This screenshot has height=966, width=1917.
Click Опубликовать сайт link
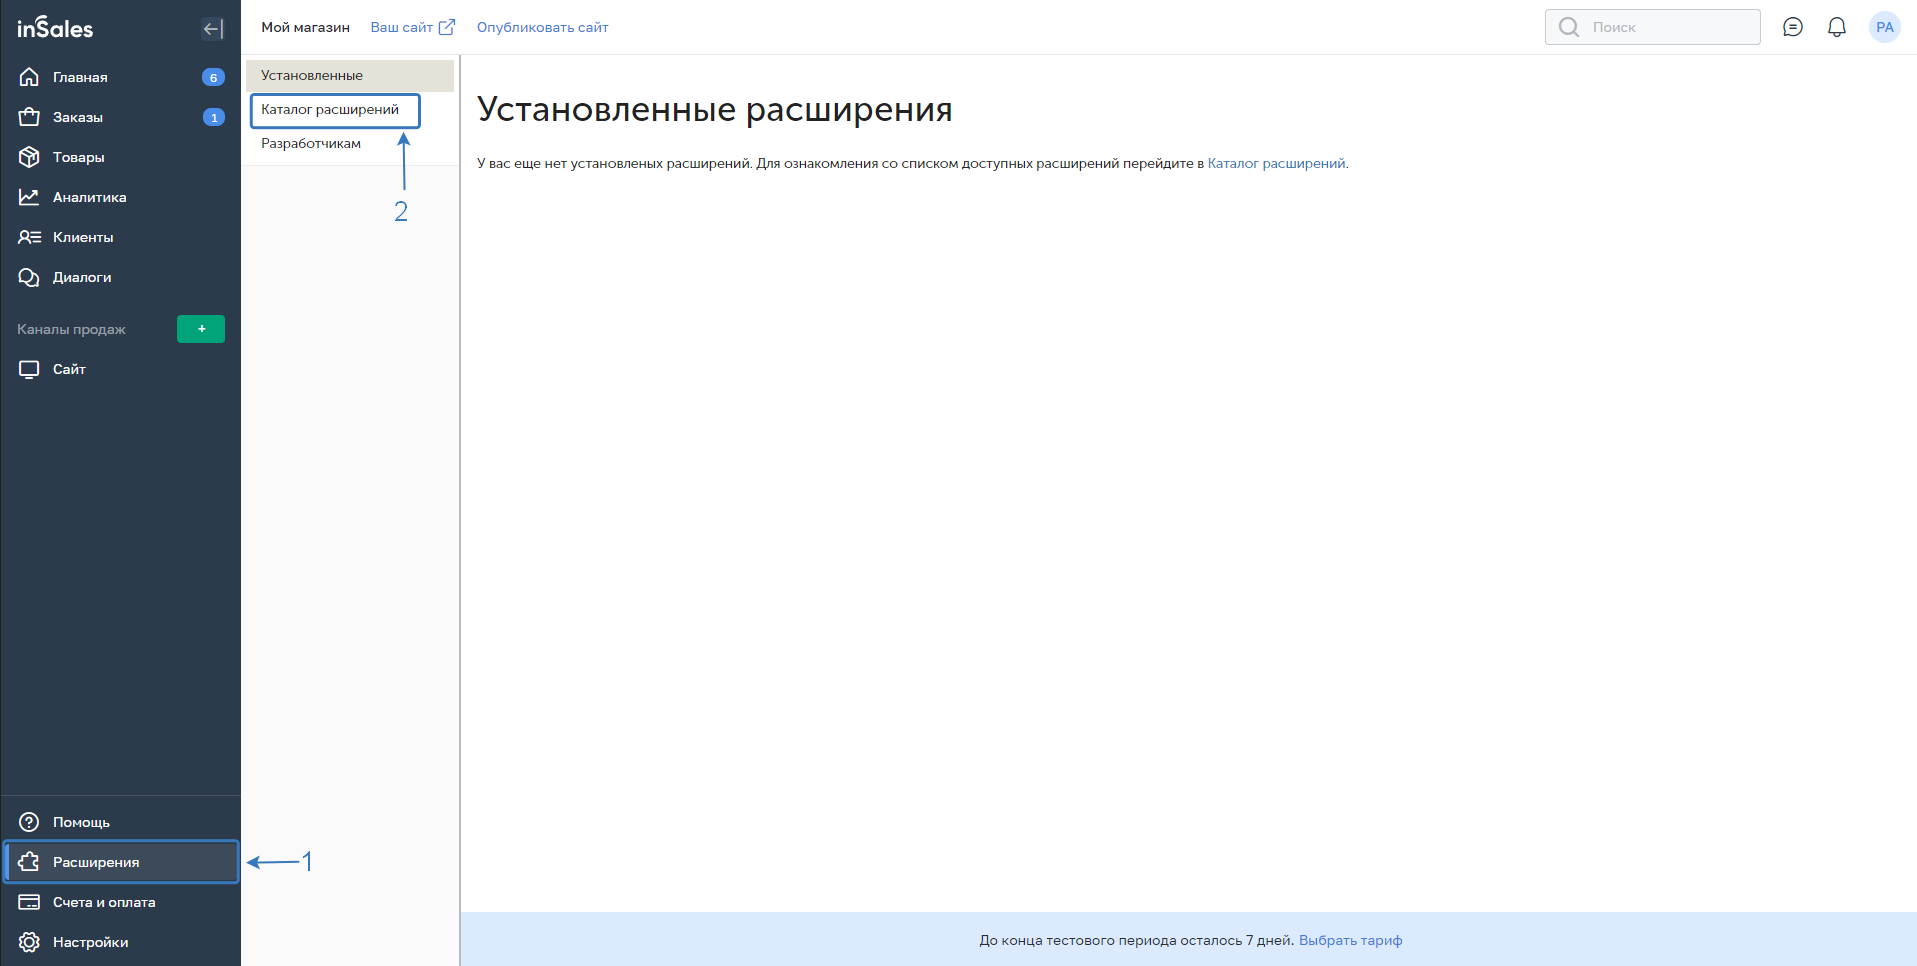[543, 27]
